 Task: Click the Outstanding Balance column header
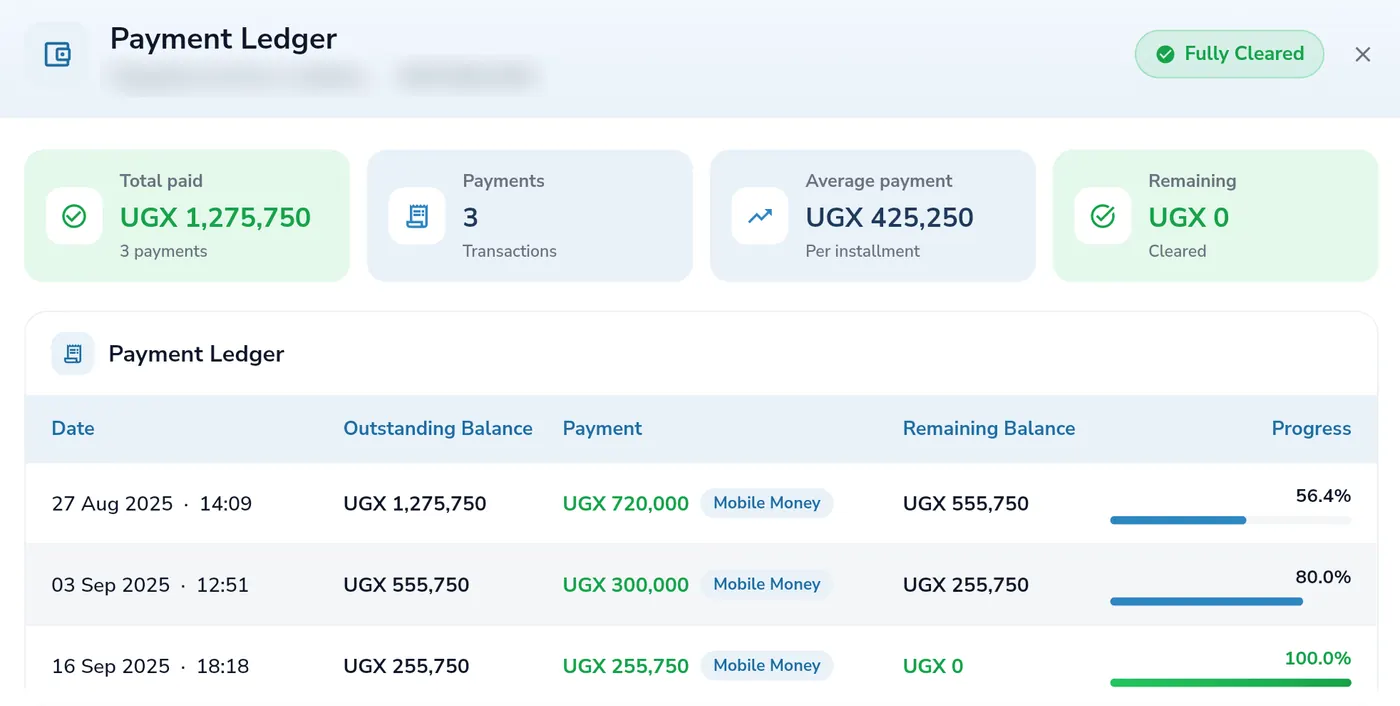(x=438, y=428)
